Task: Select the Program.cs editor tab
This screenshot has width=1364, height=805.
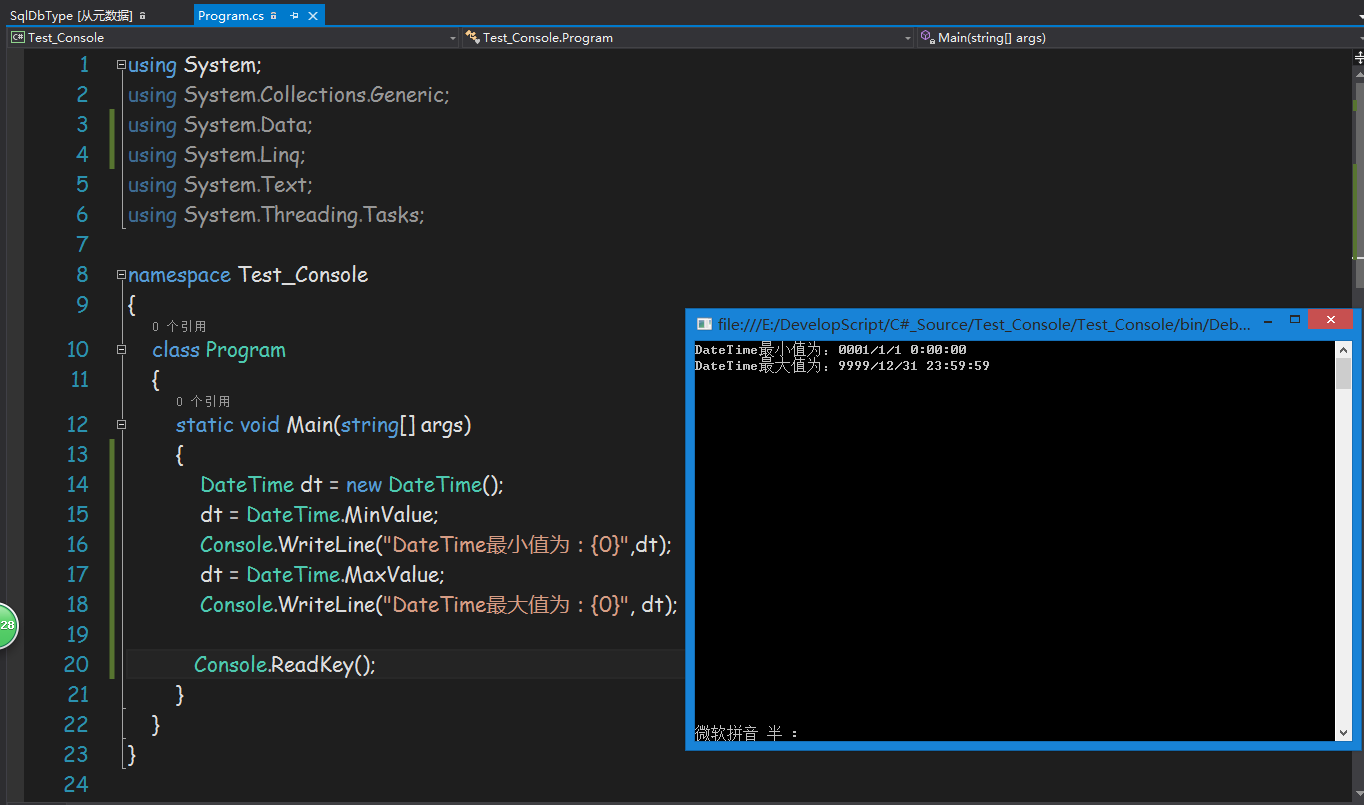Action: pyautogui.click(x=231, y=16)
